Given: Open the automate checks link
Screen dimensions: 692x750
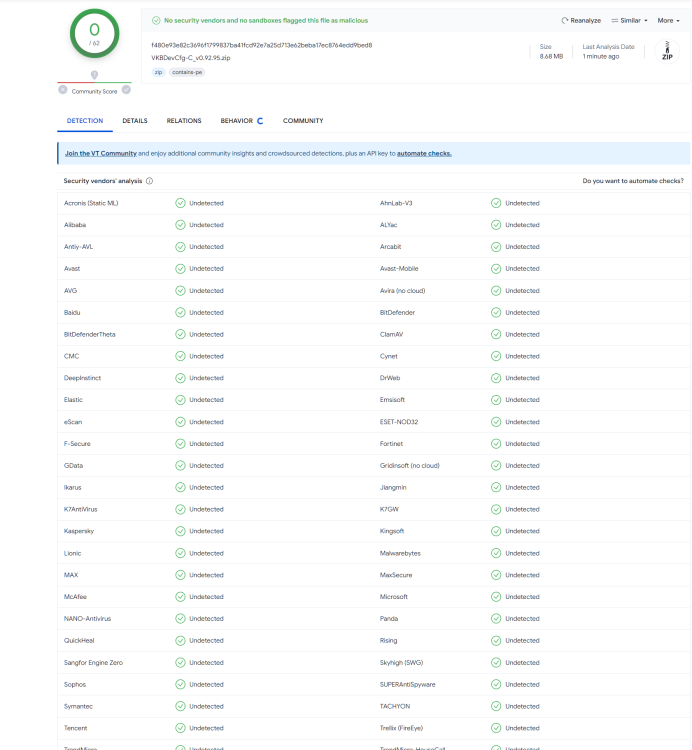Looking at the screenshot, I should [x=424, y=153].
